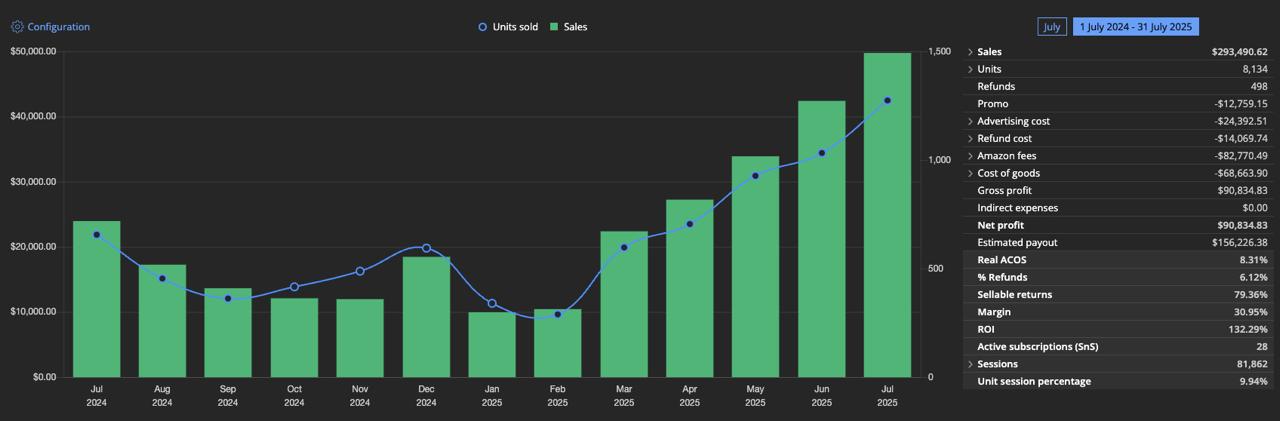Select the Dec 2024 units sold data point

426,248
